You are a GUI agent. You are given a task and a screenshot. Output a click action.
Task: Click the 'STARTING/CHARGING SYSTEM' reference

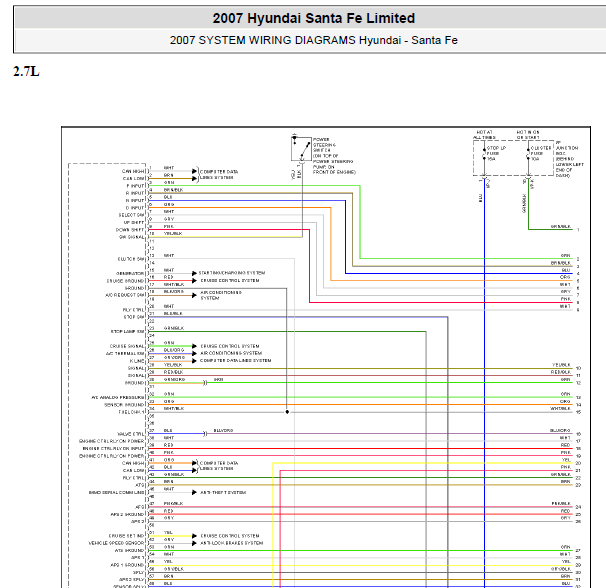click(x=232, y=273)
